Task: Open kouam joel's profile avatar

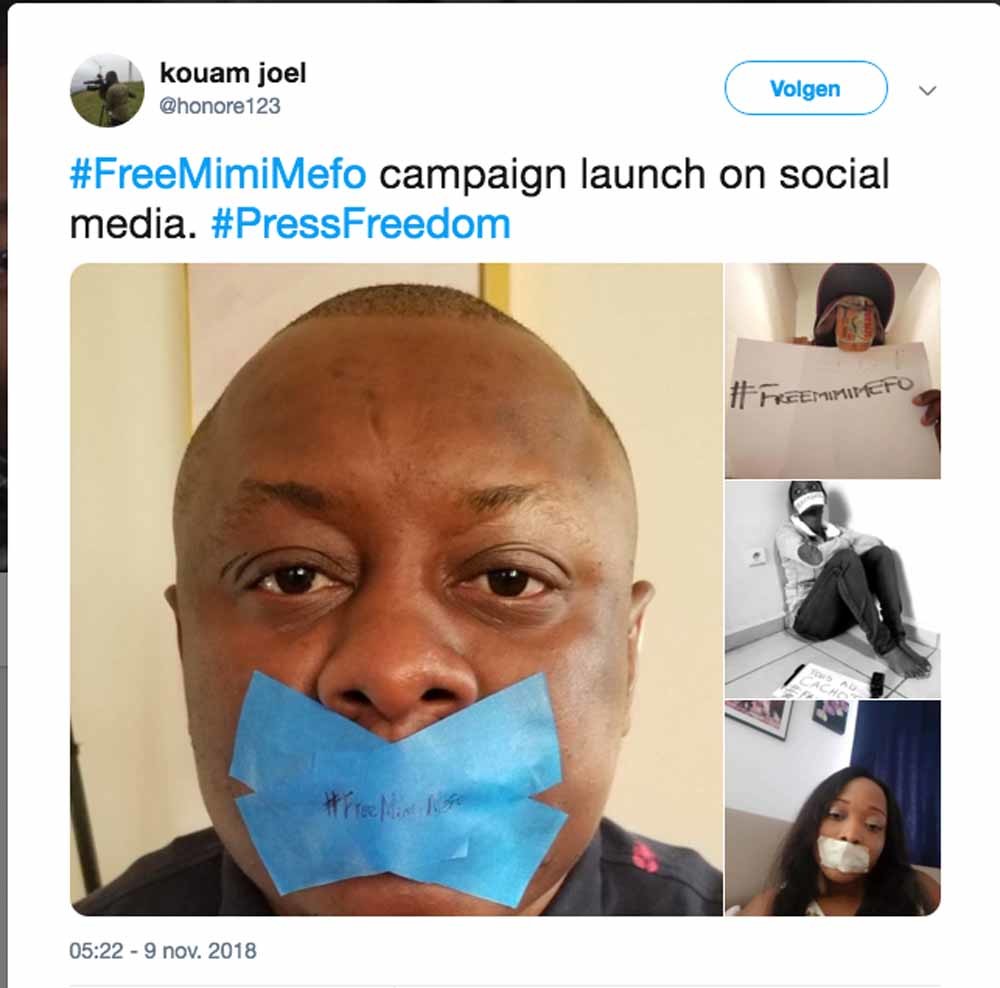Action: pyautogui.click(x=107, y=90)
